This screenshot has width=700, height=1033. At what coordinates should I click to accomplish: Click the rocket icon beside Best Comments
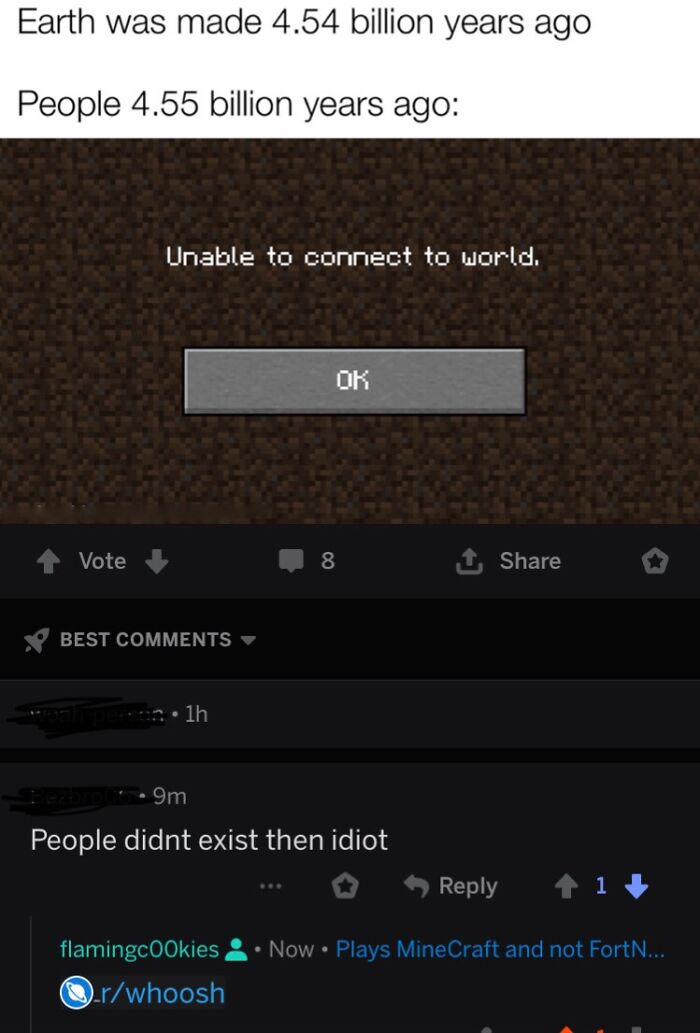pyautogui.click(x=37, y=640)
